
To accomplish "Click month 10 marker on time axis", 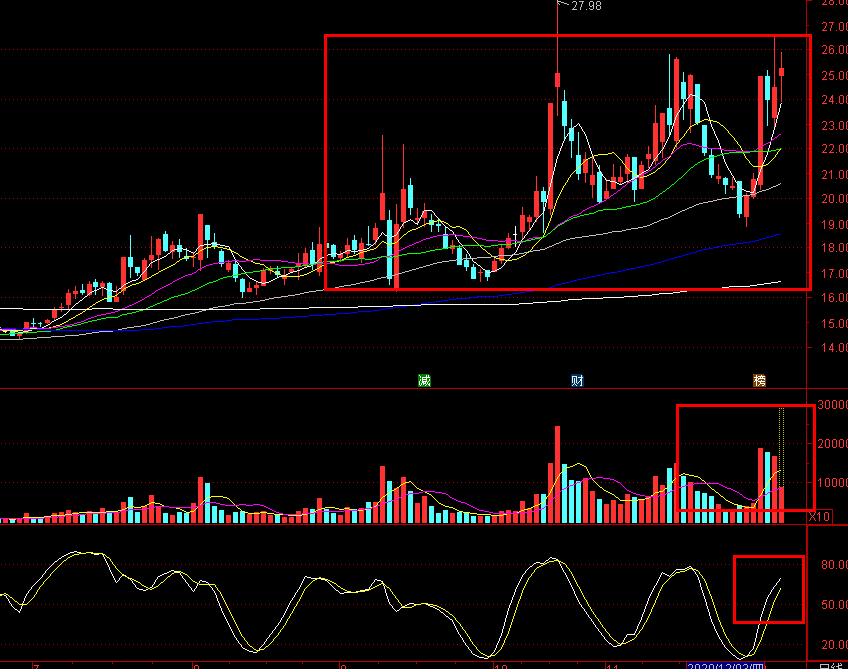I will pos(502,665).
